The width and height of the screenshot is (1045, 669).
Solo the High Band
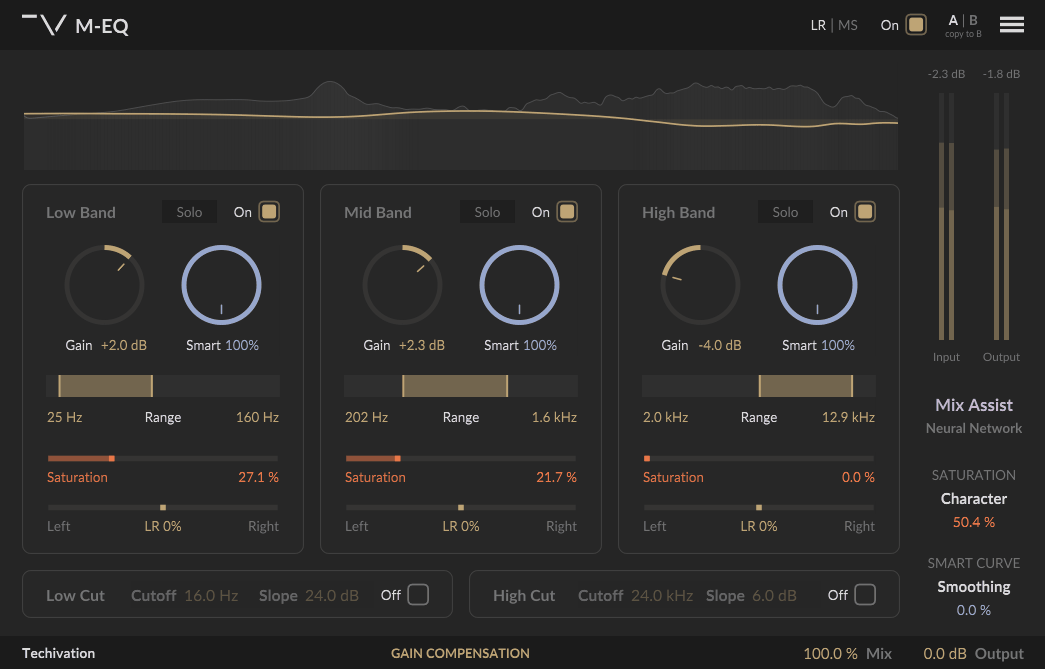[x=785, y=212]
